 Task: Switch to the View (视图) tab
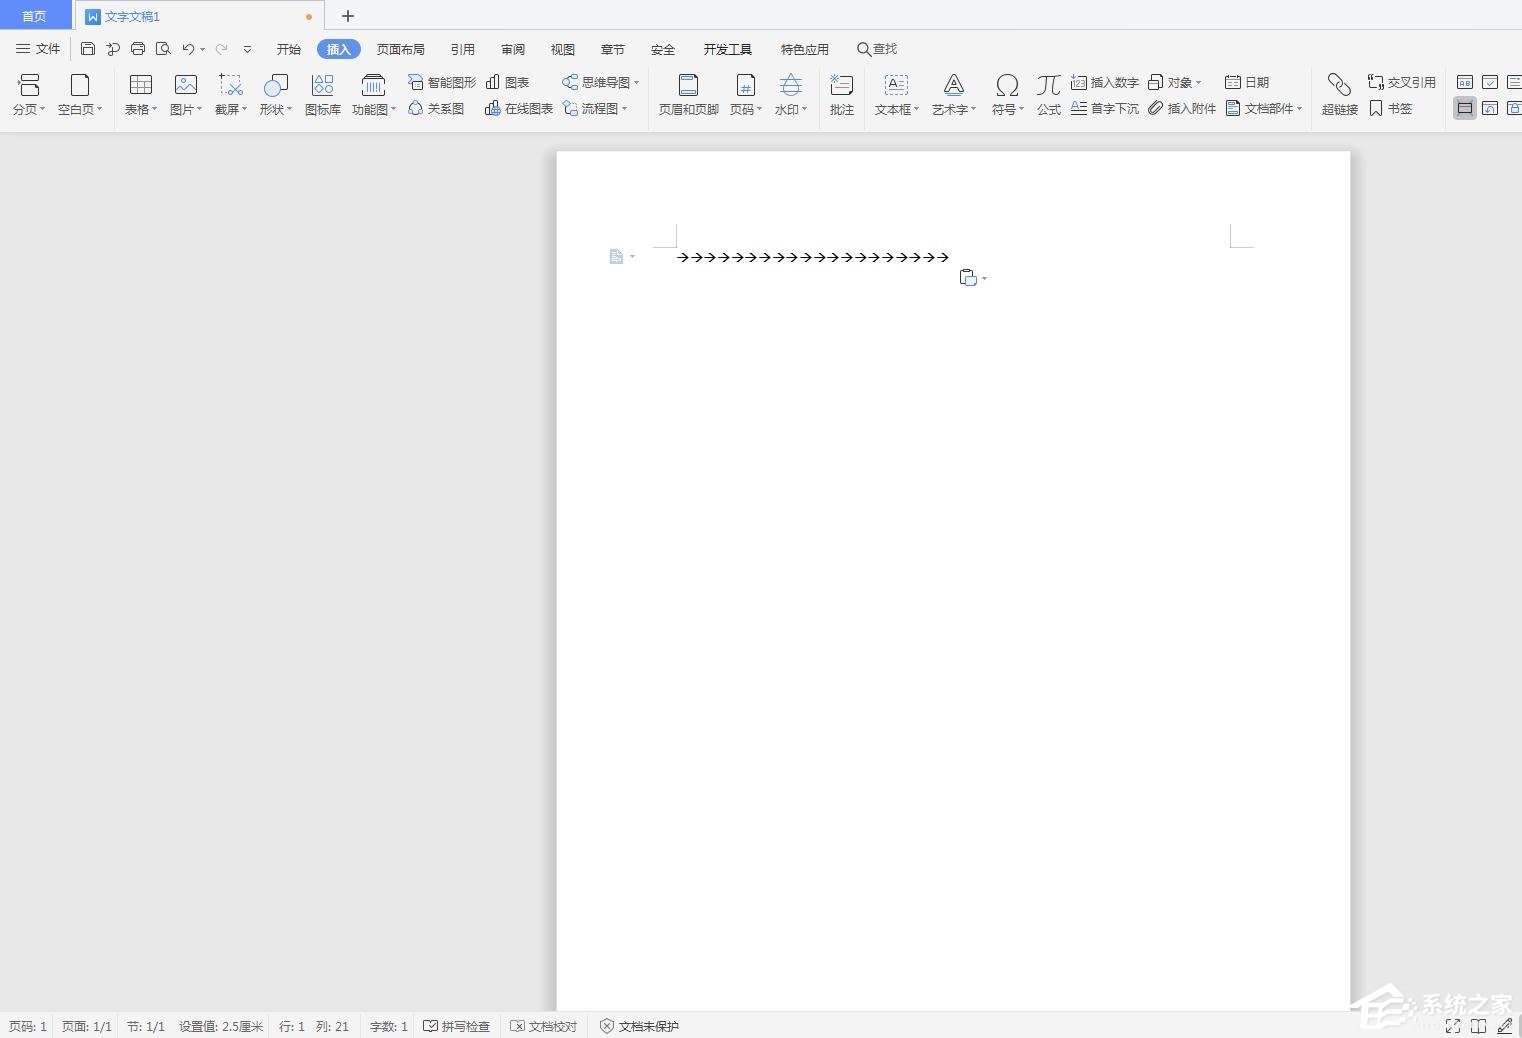(563, 49)
